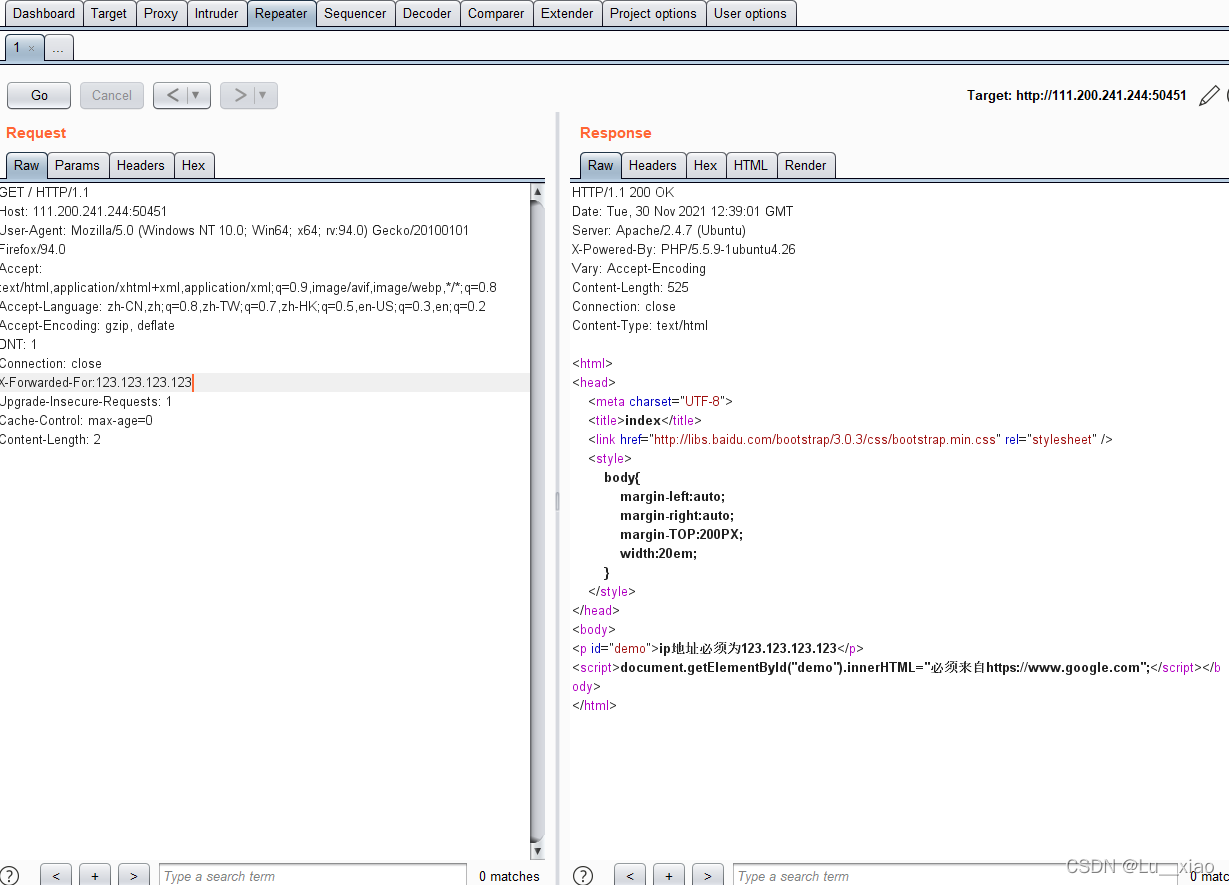Viewport: 1229px width, 885px height.
Task: Click the Accept-Encoding: gzip, deflate line
Action: click(87, 325)
